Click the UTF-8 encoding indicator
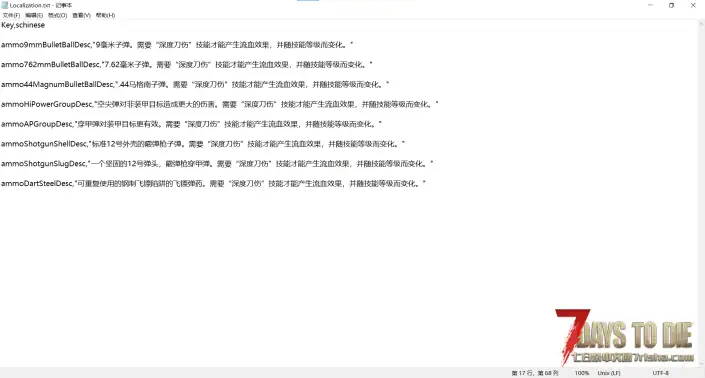 [x=660, y=373]
